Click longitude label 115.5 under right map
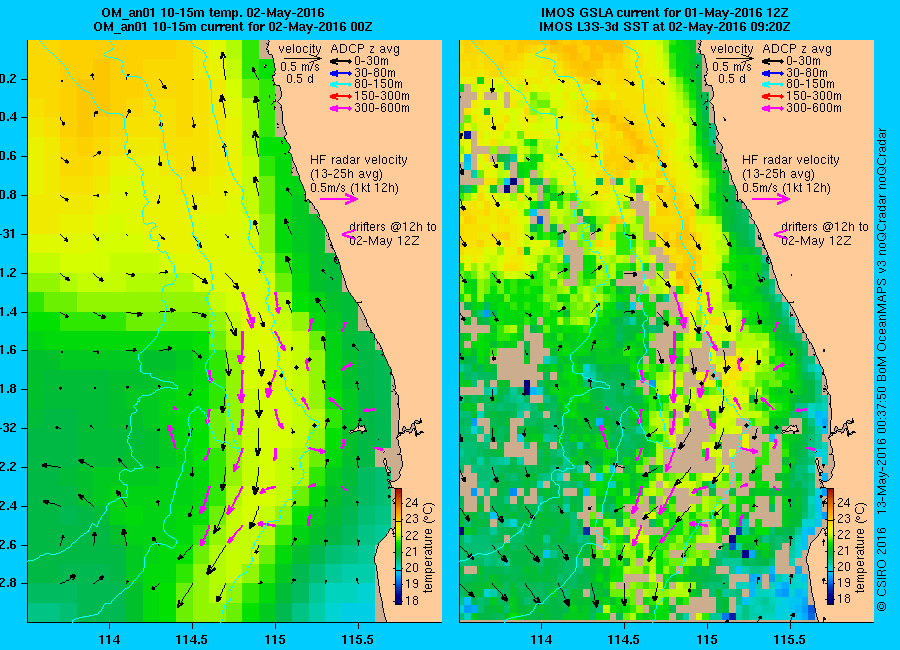Viewport: 900px width, 650px height. (x=790, y=639)
